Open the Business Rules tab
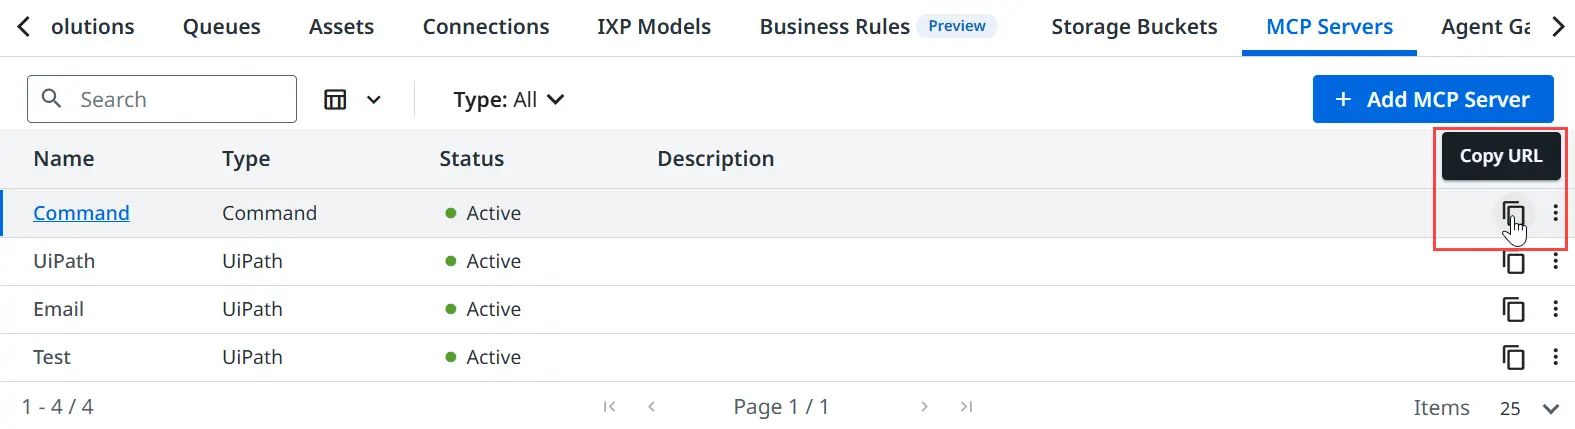Viewport: 1575px width, 429px height. tap(834, 27)
